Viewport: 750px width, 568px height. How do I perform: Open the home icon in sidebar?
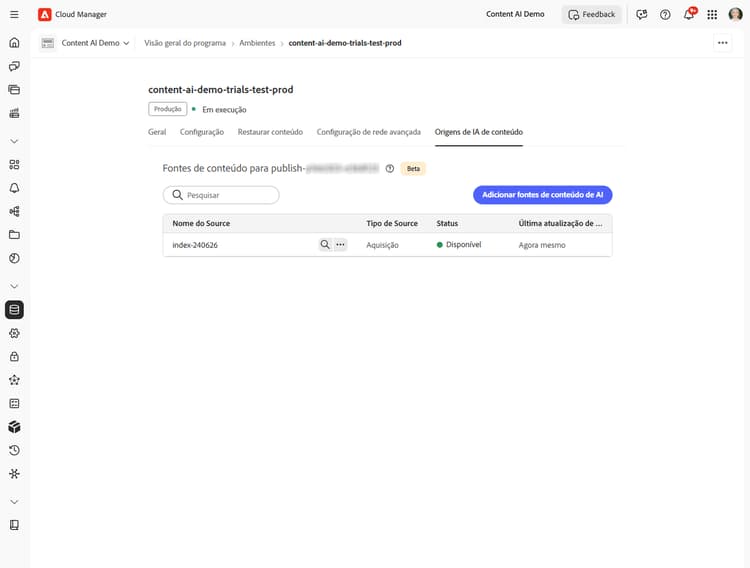point(14,43)
